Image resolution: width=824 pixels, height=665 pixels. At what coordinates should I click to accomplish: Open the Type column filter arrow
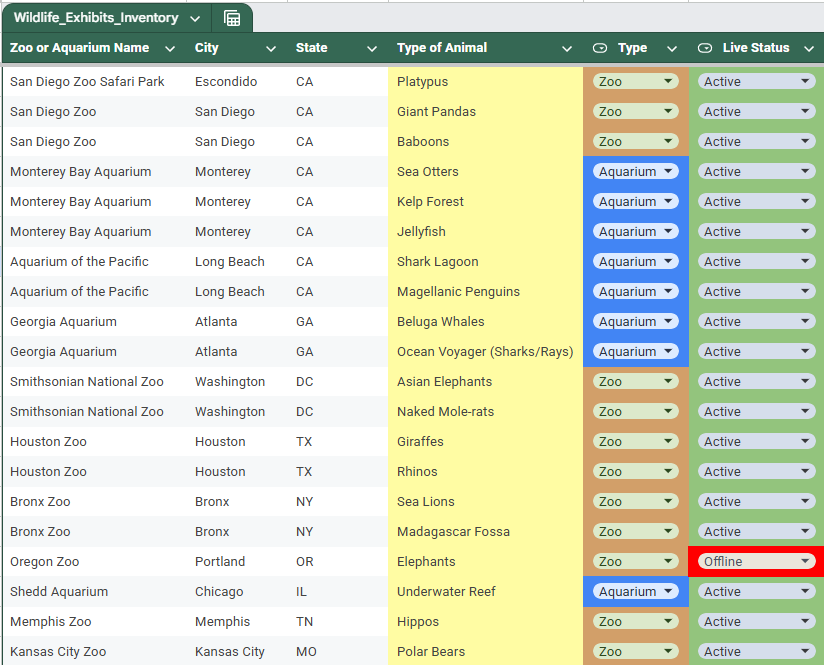click(672, 49)
